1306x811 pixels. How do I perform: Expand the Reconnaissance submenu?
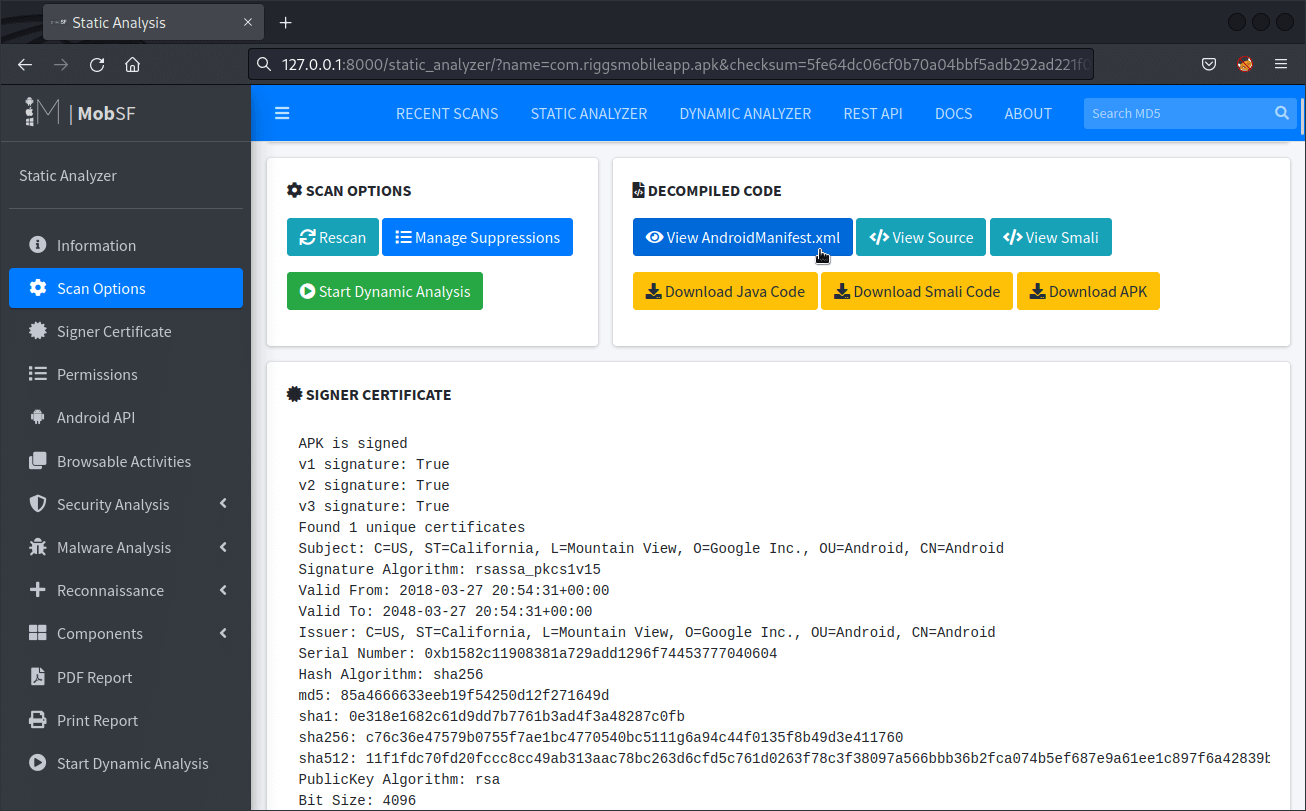coord(223,590)
